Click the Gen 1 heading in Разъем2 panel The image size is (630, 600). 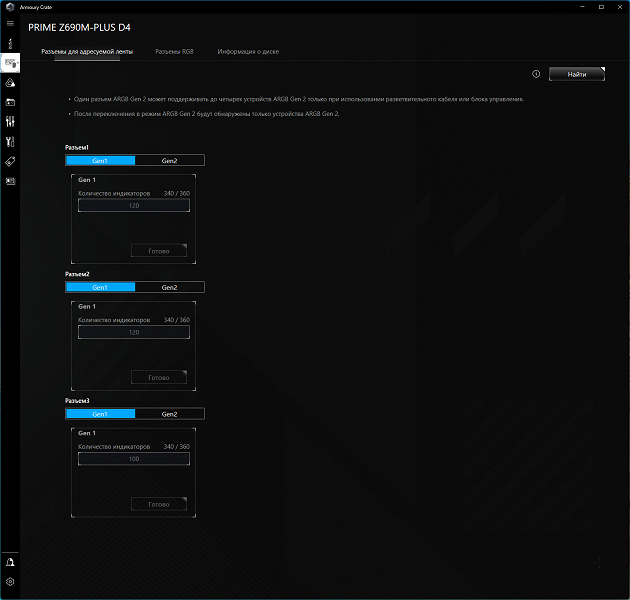point(87,306)
